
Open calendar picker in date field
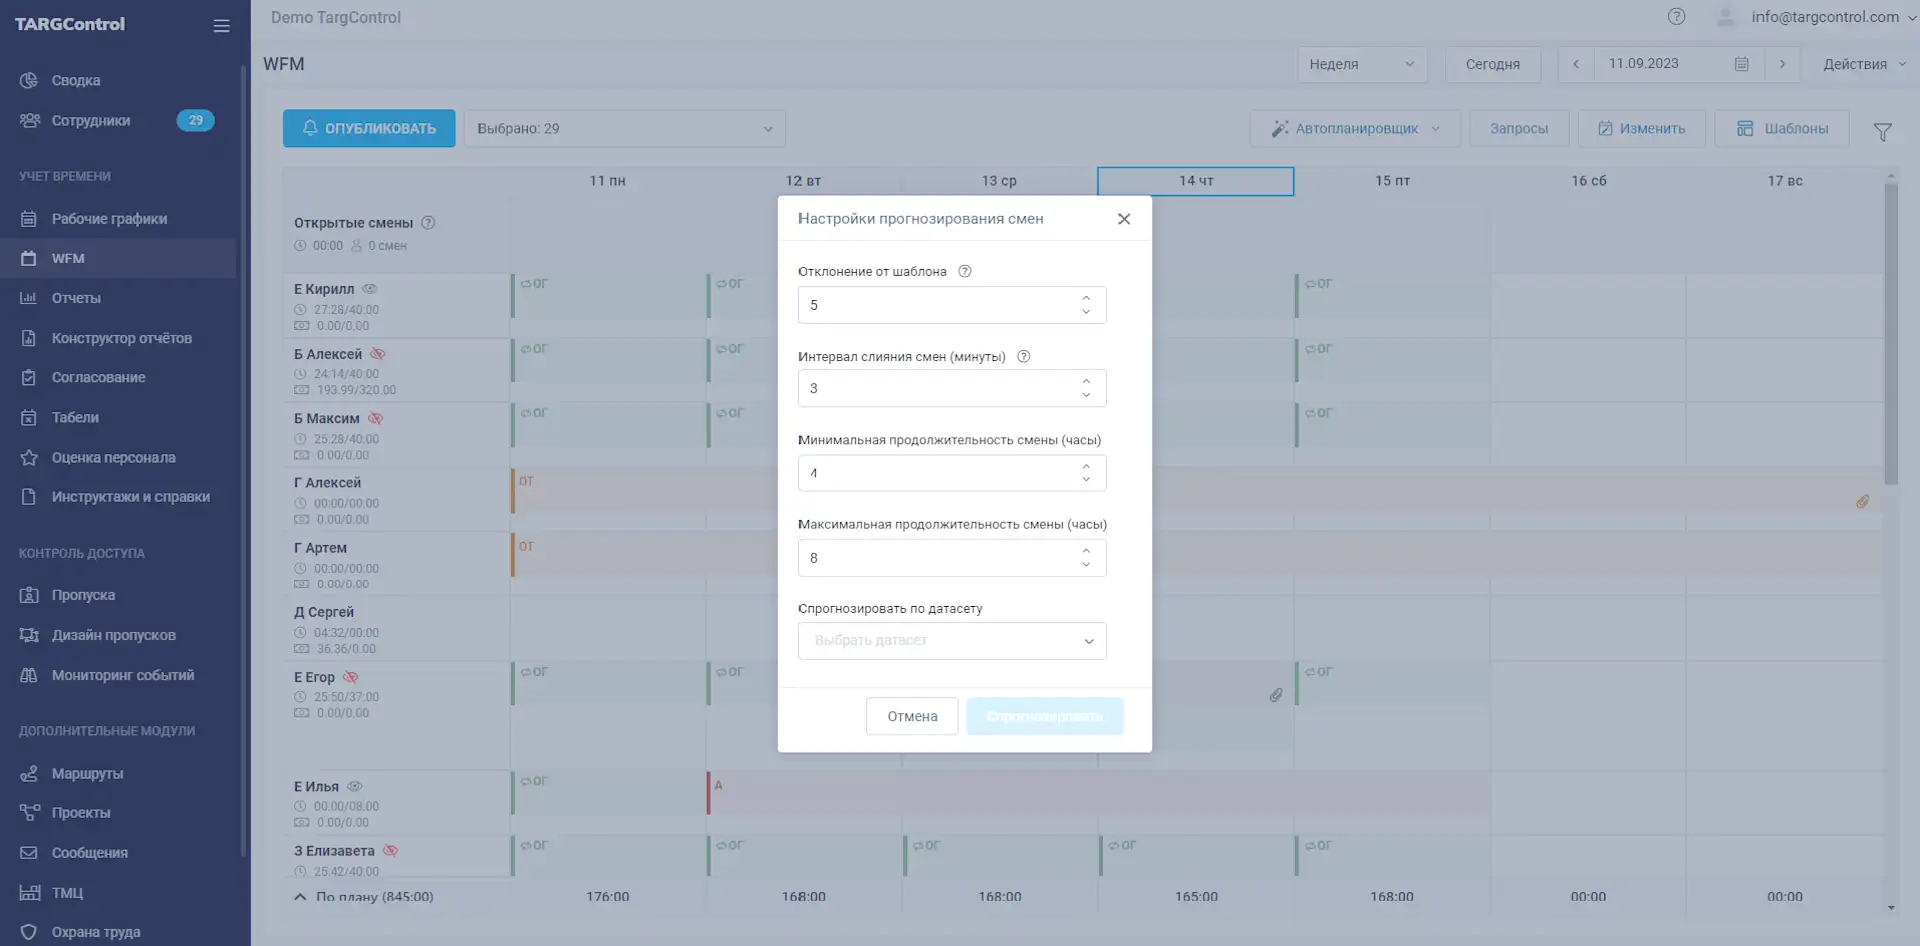coord(1741,64)
